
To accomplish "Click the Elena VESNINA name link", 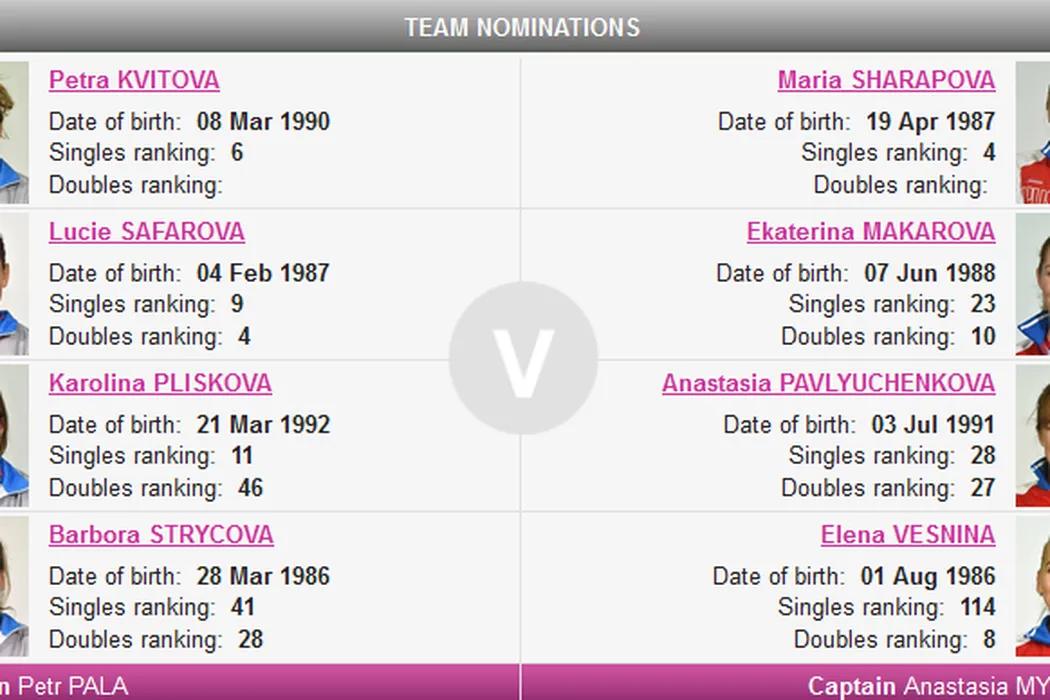I will tap(907, 535).
